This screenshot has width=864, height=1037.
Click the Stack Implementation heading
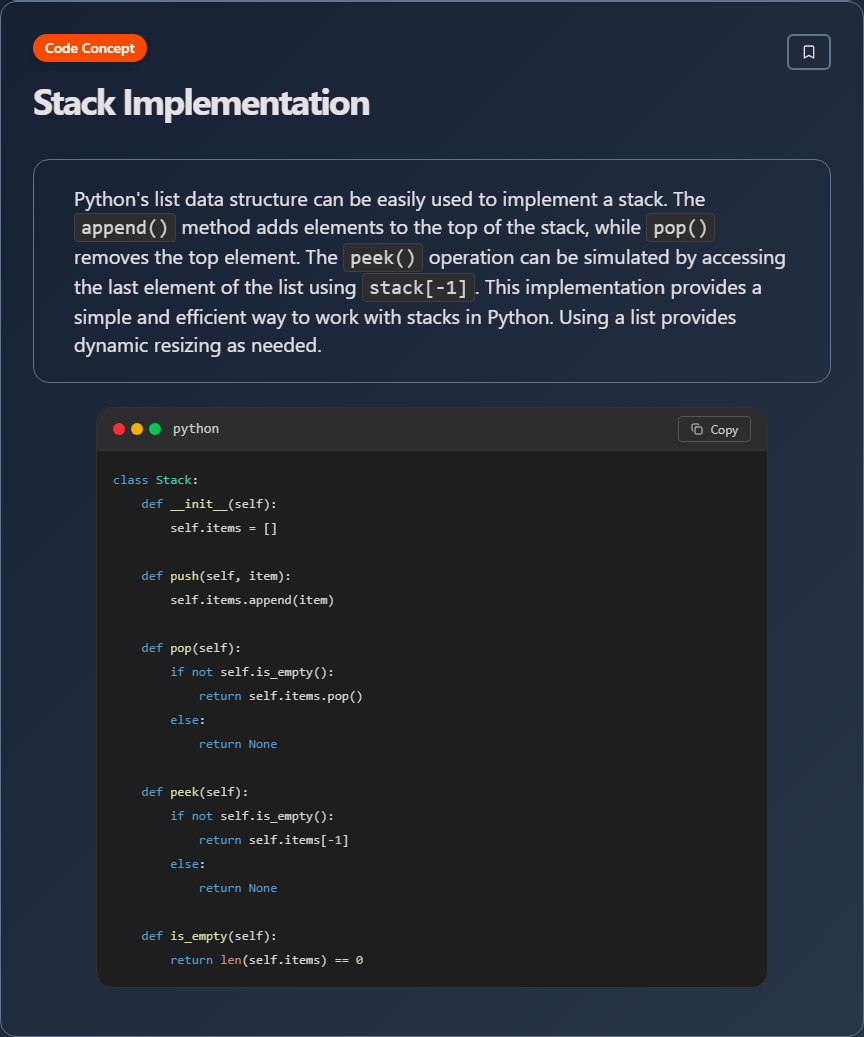tap(201, 102)
